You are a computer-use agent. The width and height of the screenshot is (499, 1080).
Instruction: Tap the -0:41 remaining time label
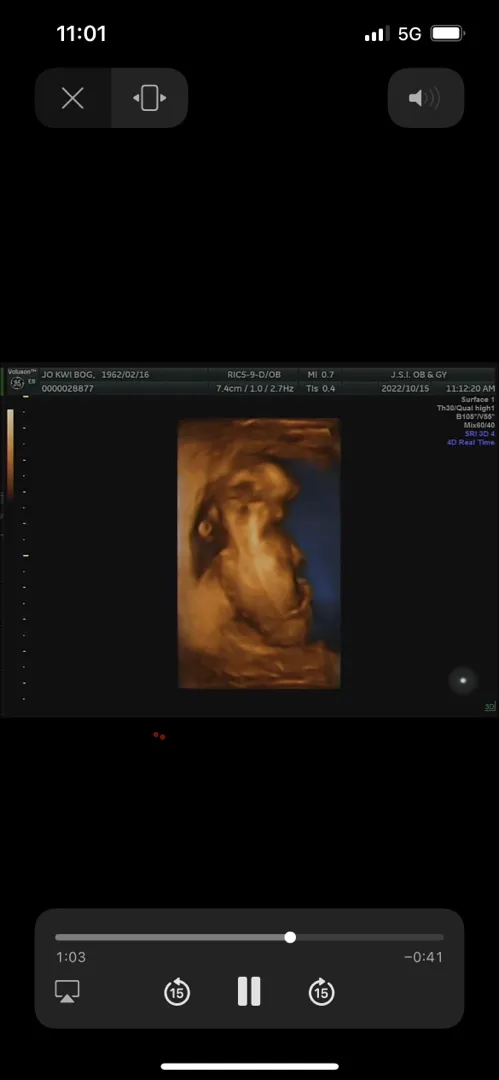pyautogui.click(x=423, y=957)
